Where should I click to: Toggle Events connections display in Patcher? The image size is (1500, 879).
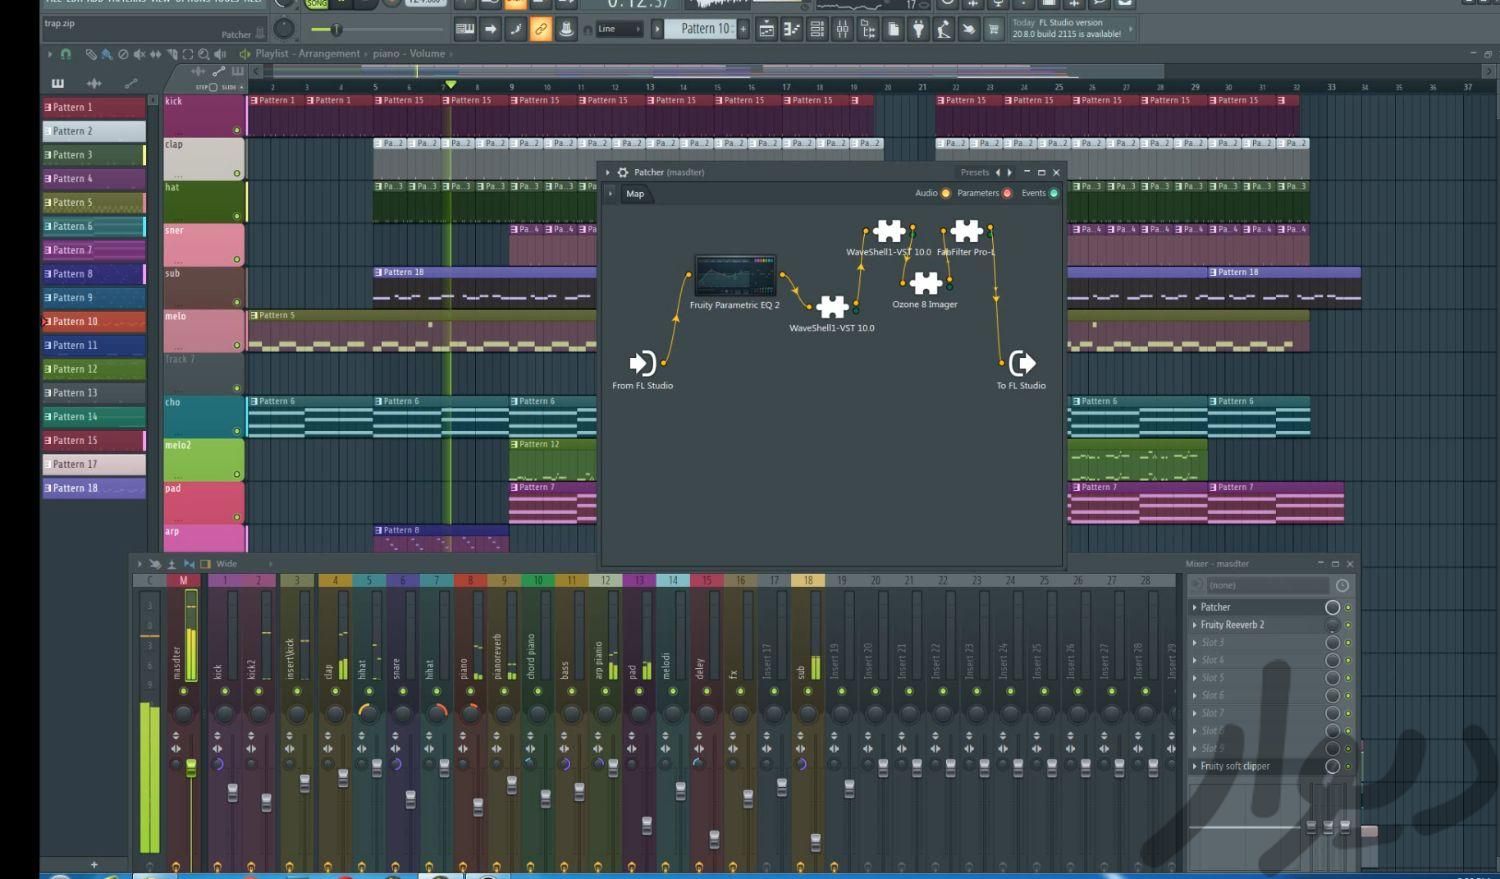(x=1054, y=193)
